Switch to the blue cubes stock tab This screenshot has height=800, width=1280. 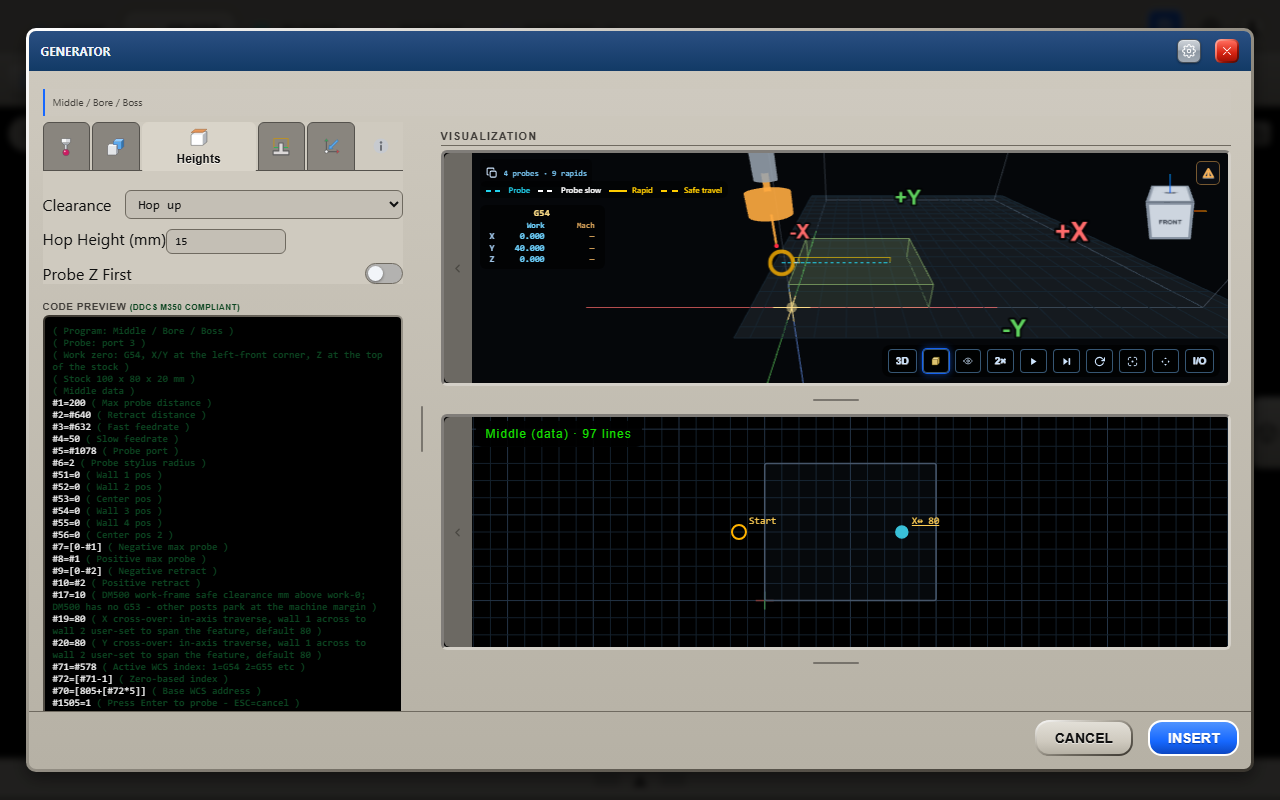(116, 146)
